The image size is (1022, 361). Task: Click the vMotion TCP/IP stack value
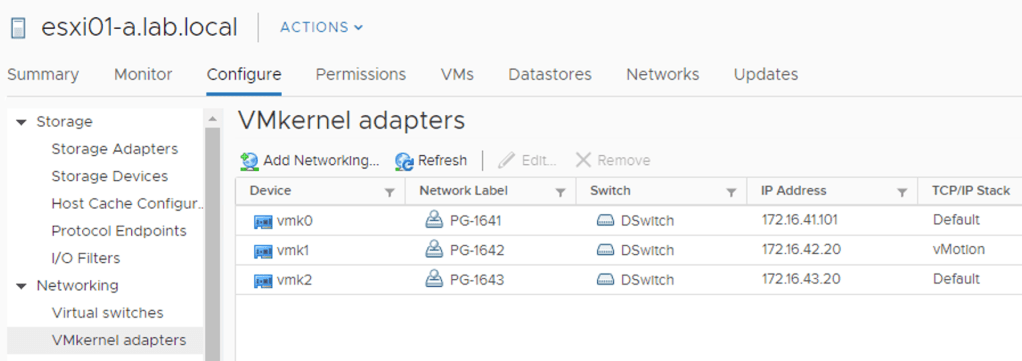tap(959, 250)
